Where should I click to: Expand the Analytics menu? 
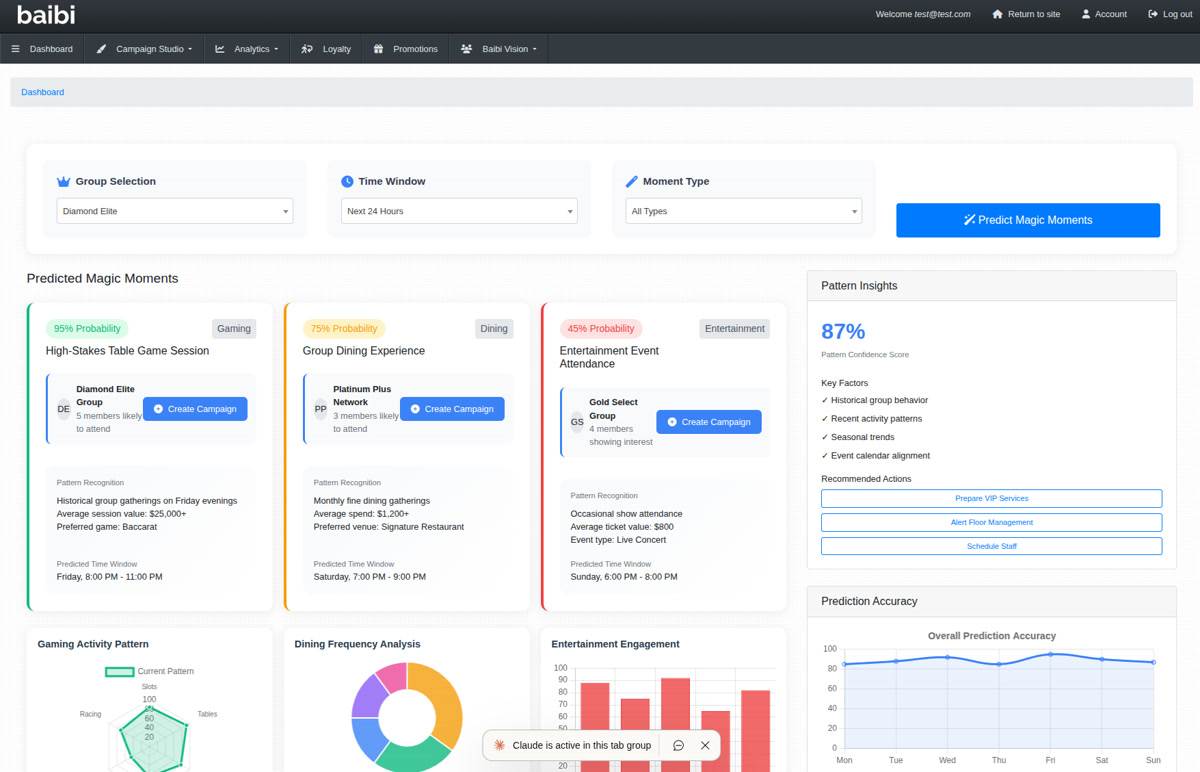click(x=247, y=49)
